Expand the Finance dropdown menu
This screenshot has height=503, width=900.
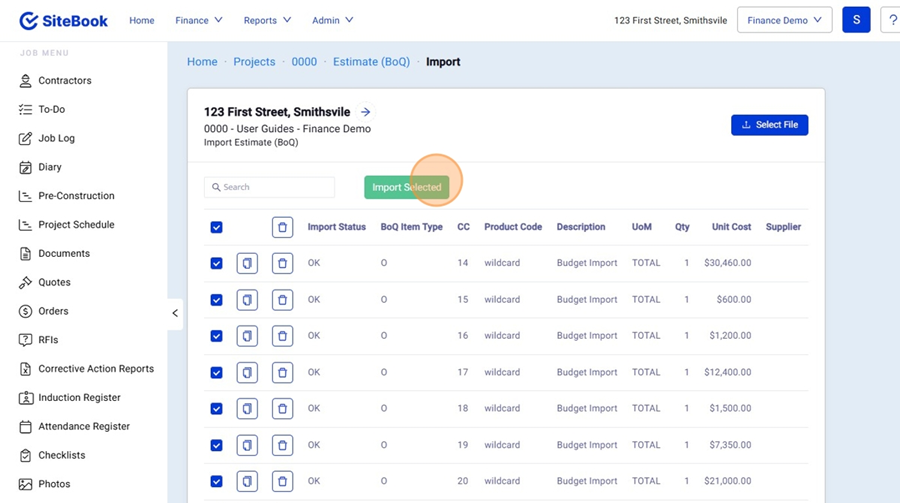198,20
